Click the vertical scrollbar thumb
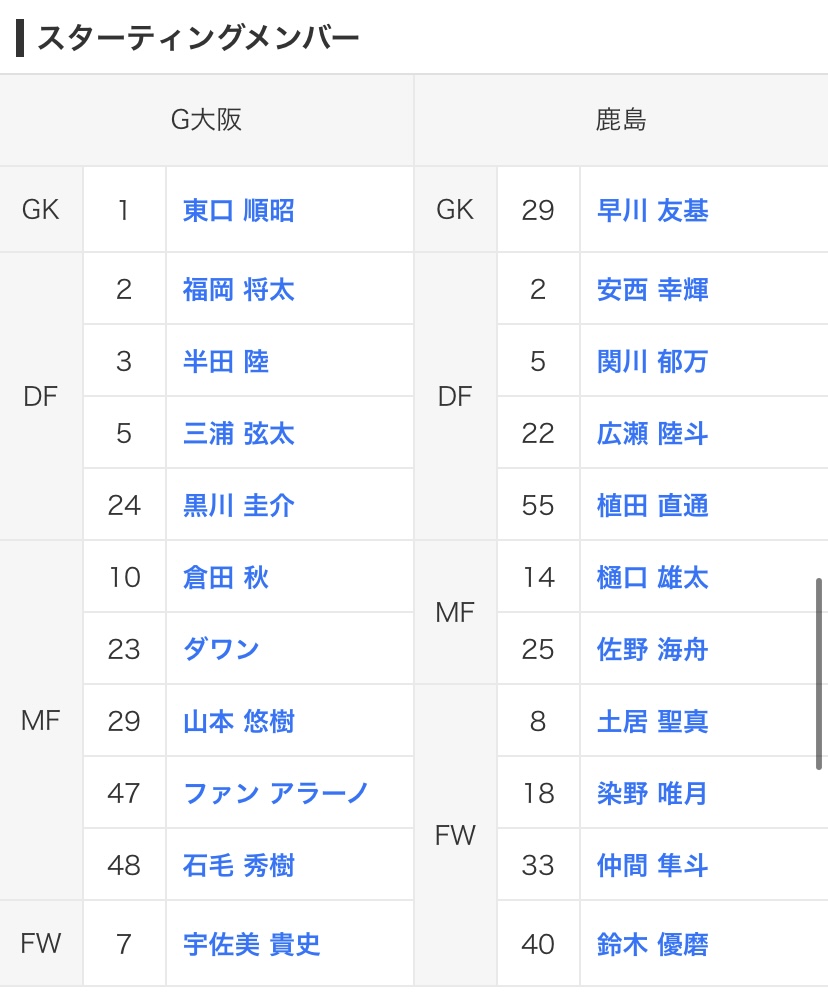The image size is (828, 1008). coord(820,673)
